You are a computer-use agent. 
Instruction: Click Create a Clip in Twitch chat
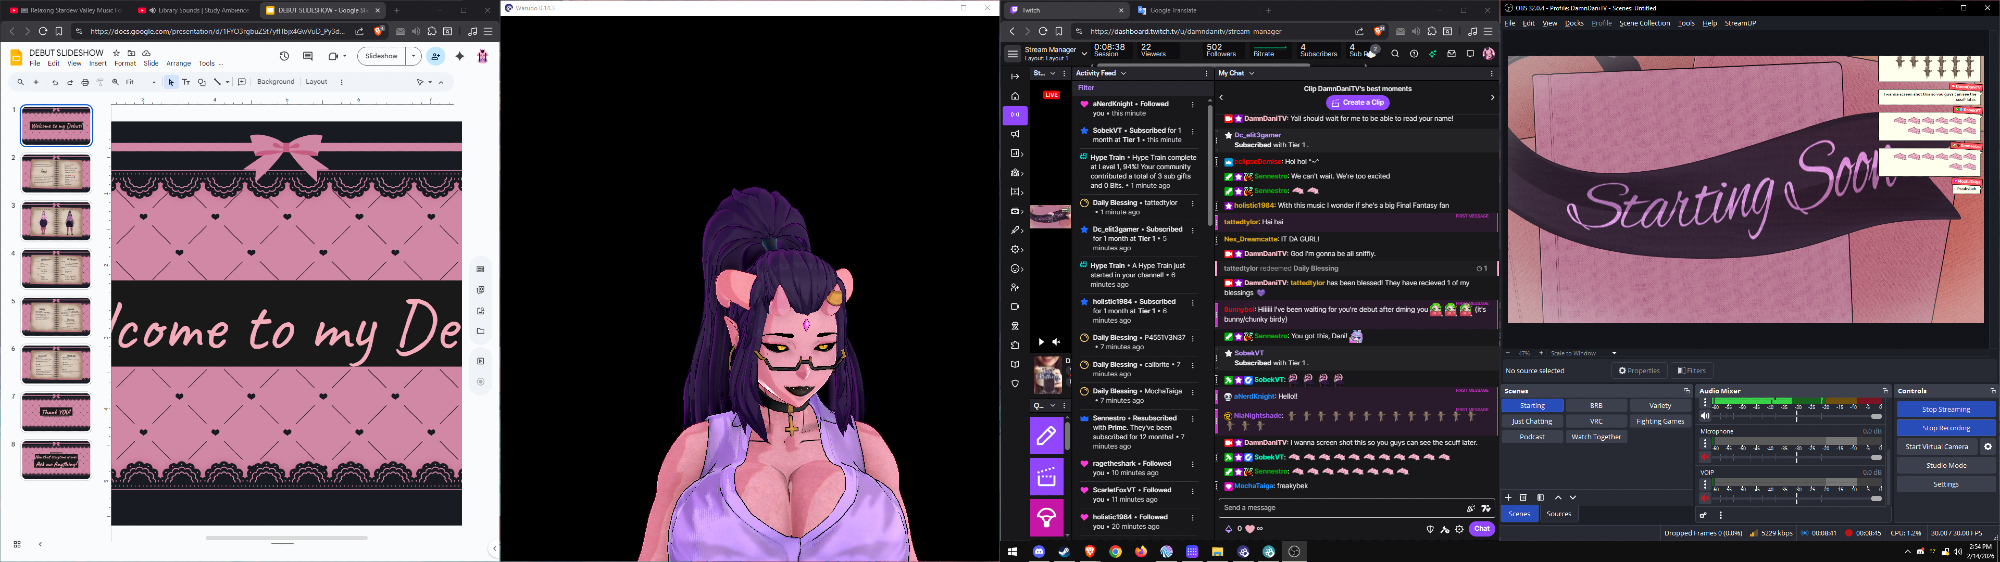[1357, 102]
